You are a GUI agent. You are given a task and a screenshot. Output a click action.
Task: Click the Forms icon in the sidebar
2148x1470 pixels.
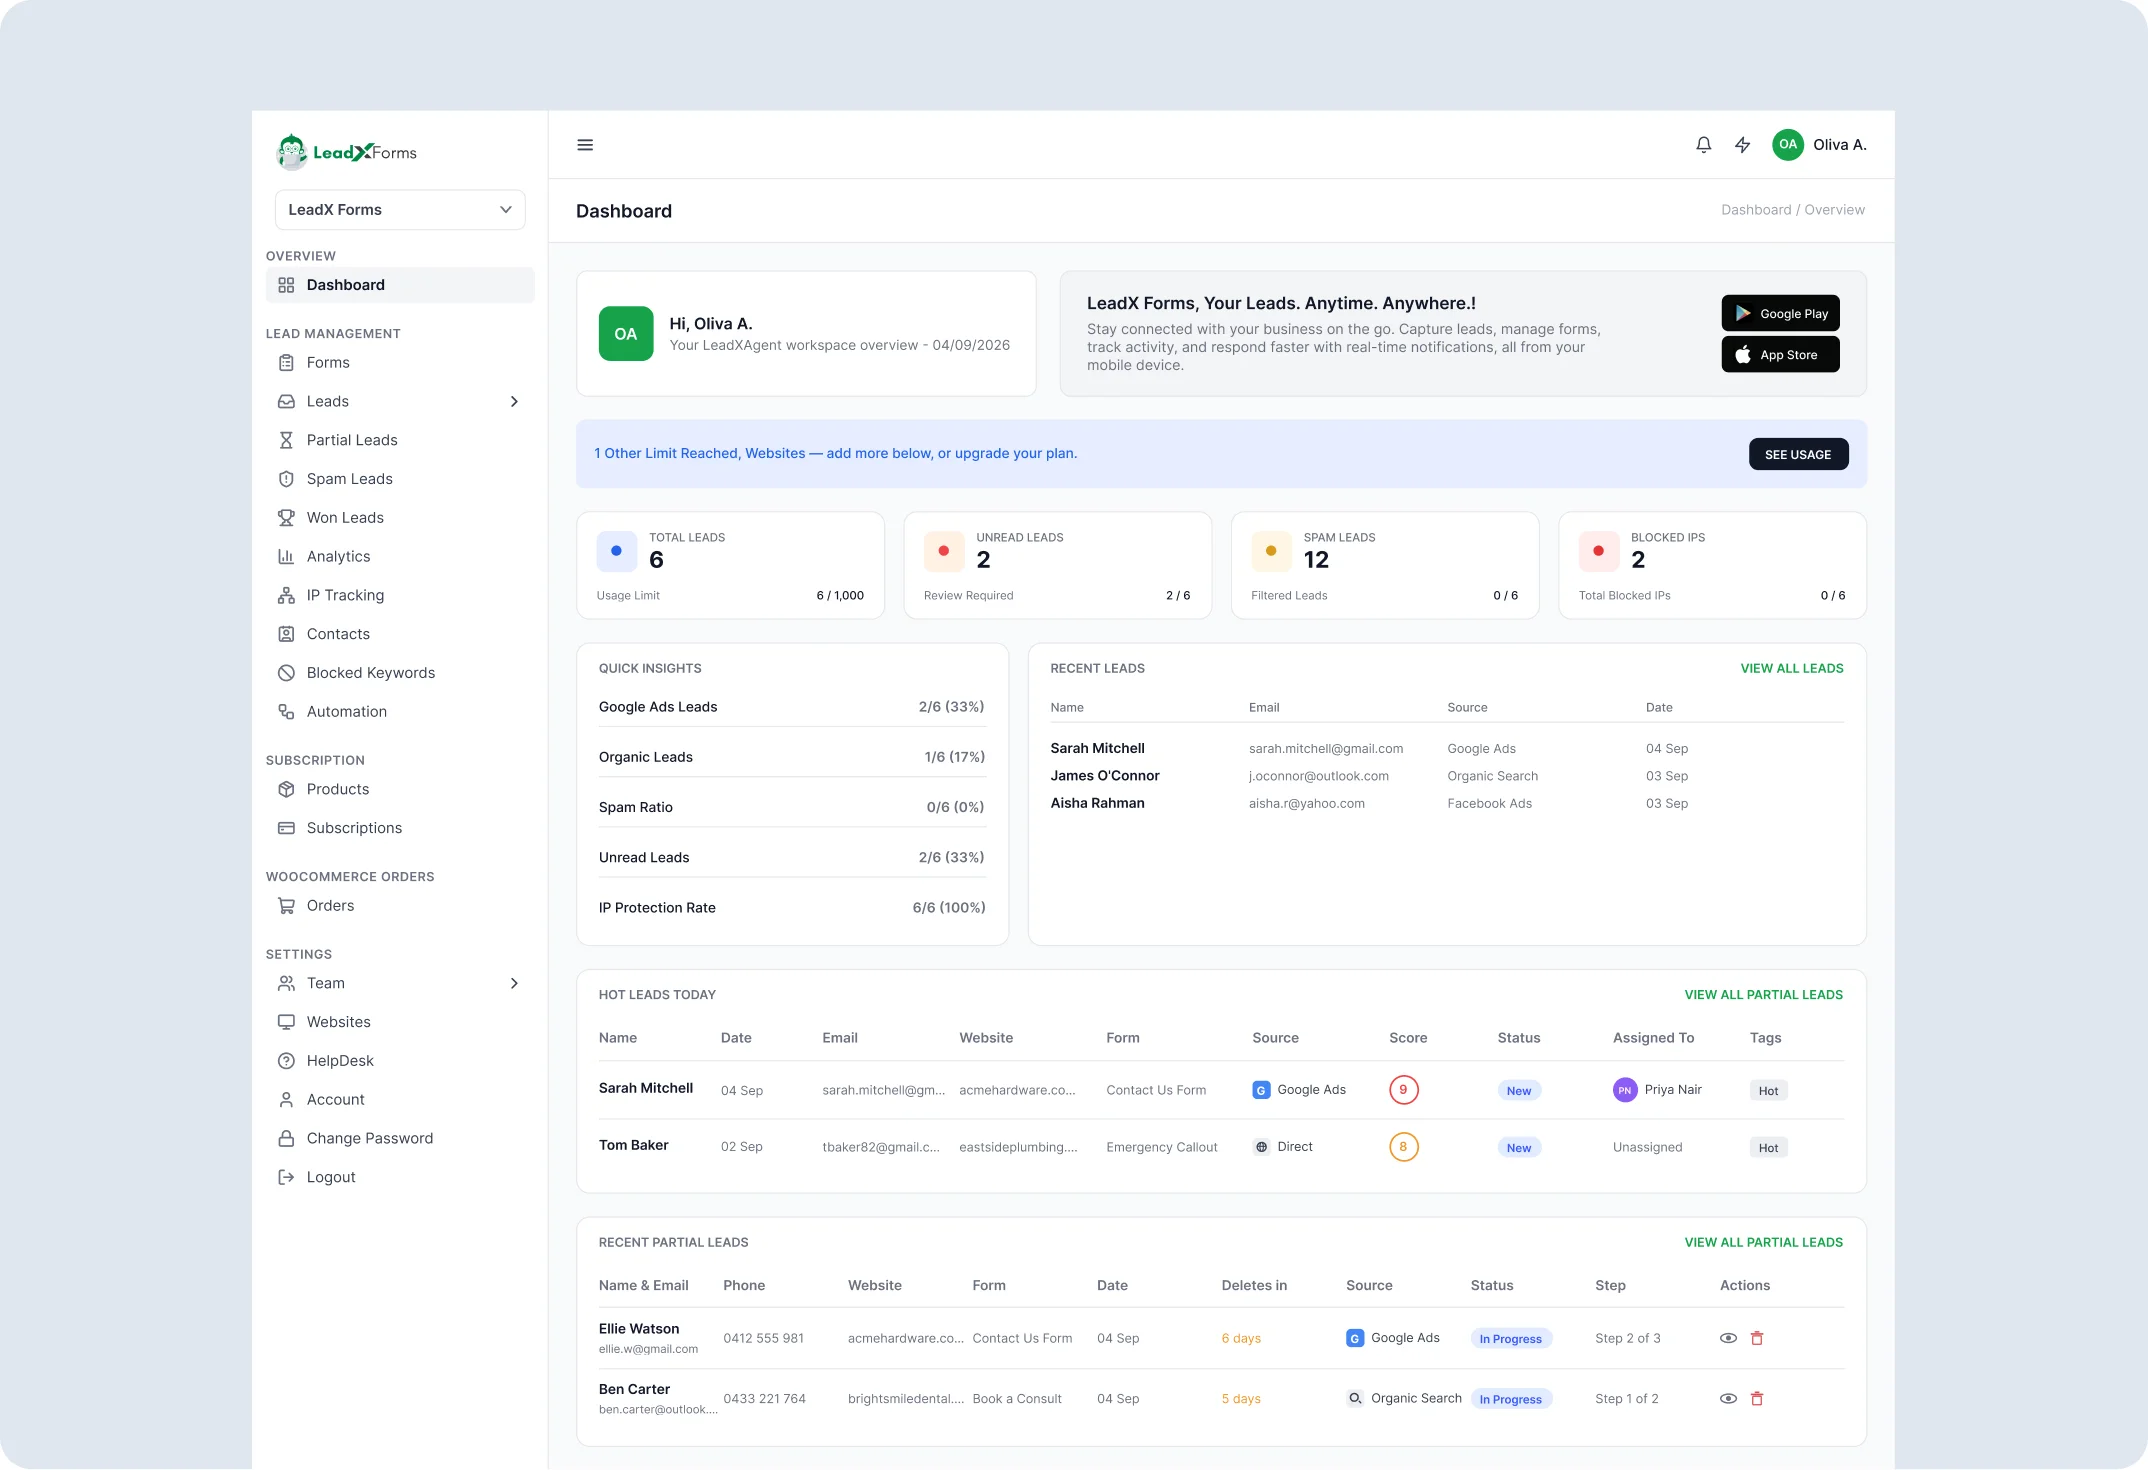click(x=286, y=363)
